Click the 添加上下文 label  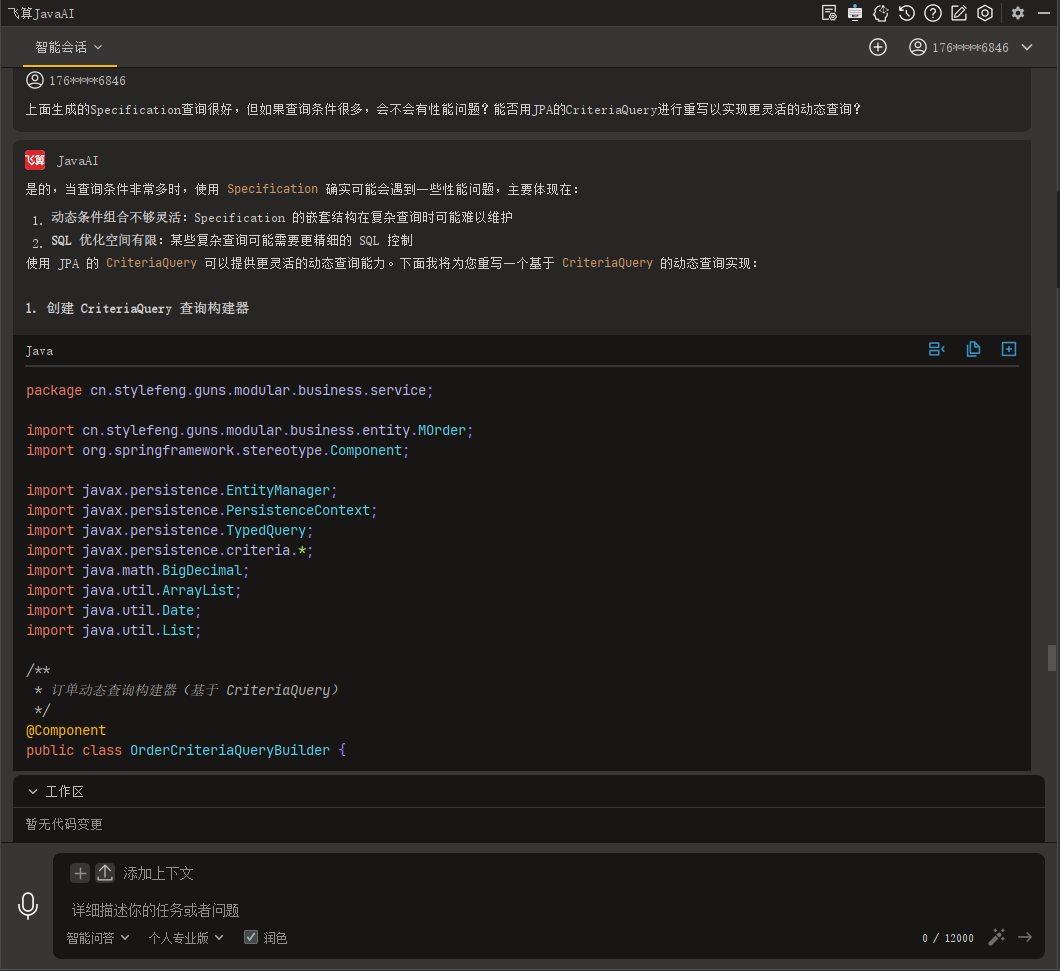coord(158,874)
